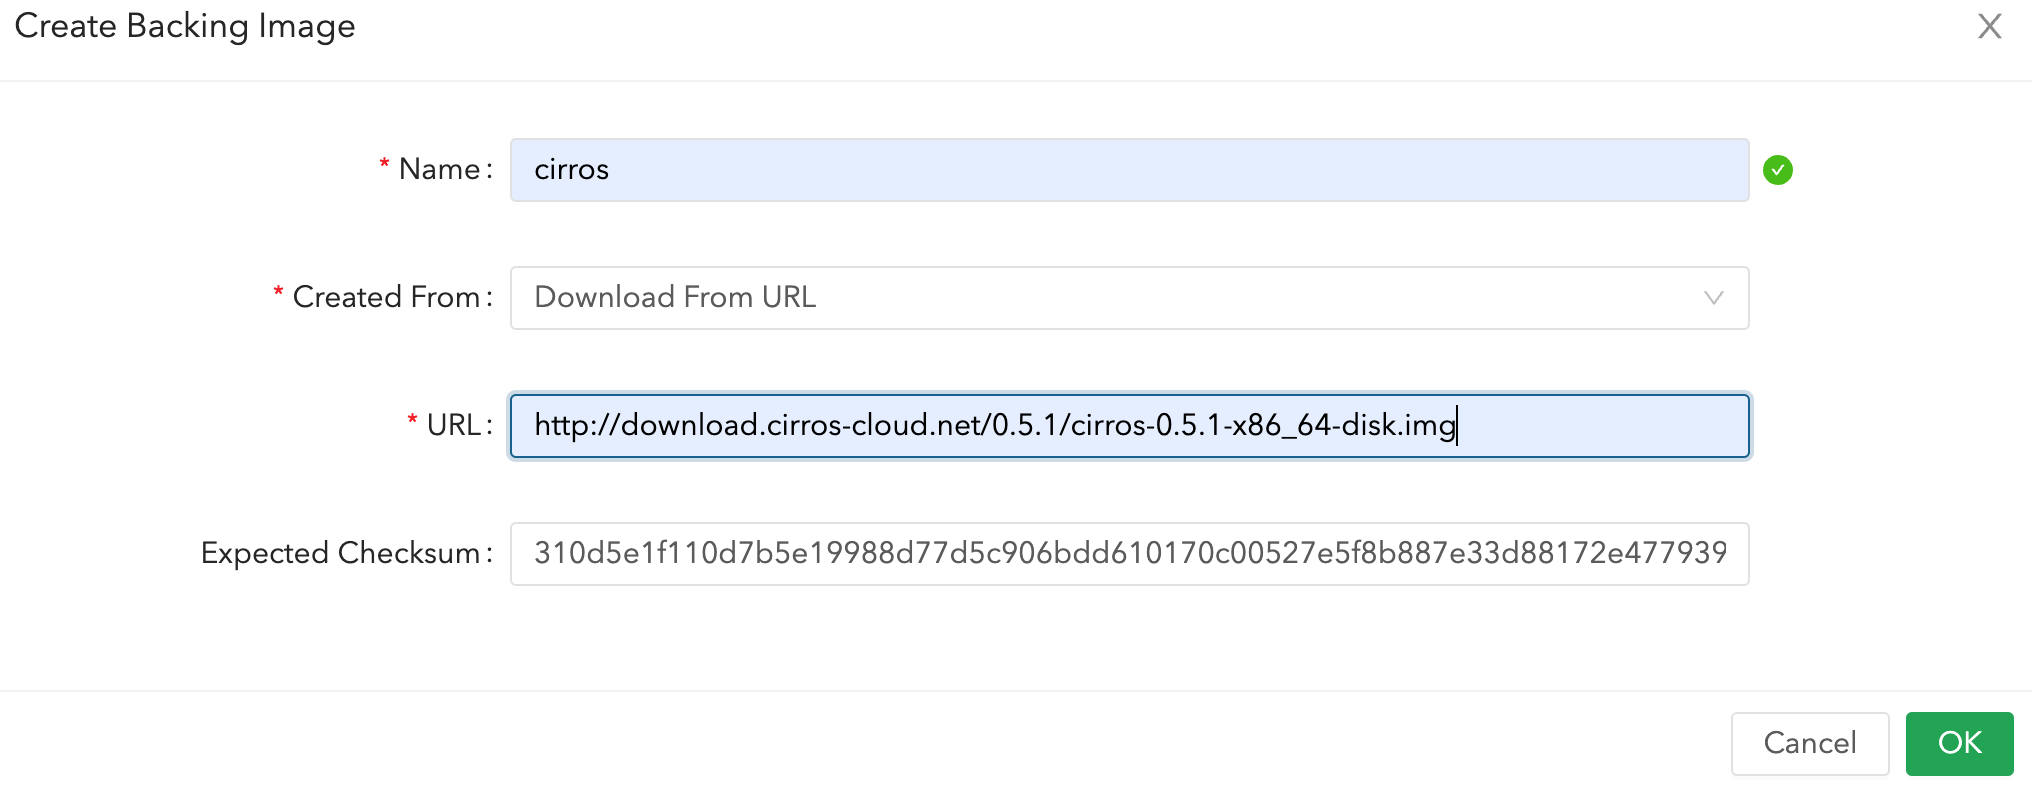Select the cirros text in Name field
The height and width of the screenshot is (790, 2032).
570,170
